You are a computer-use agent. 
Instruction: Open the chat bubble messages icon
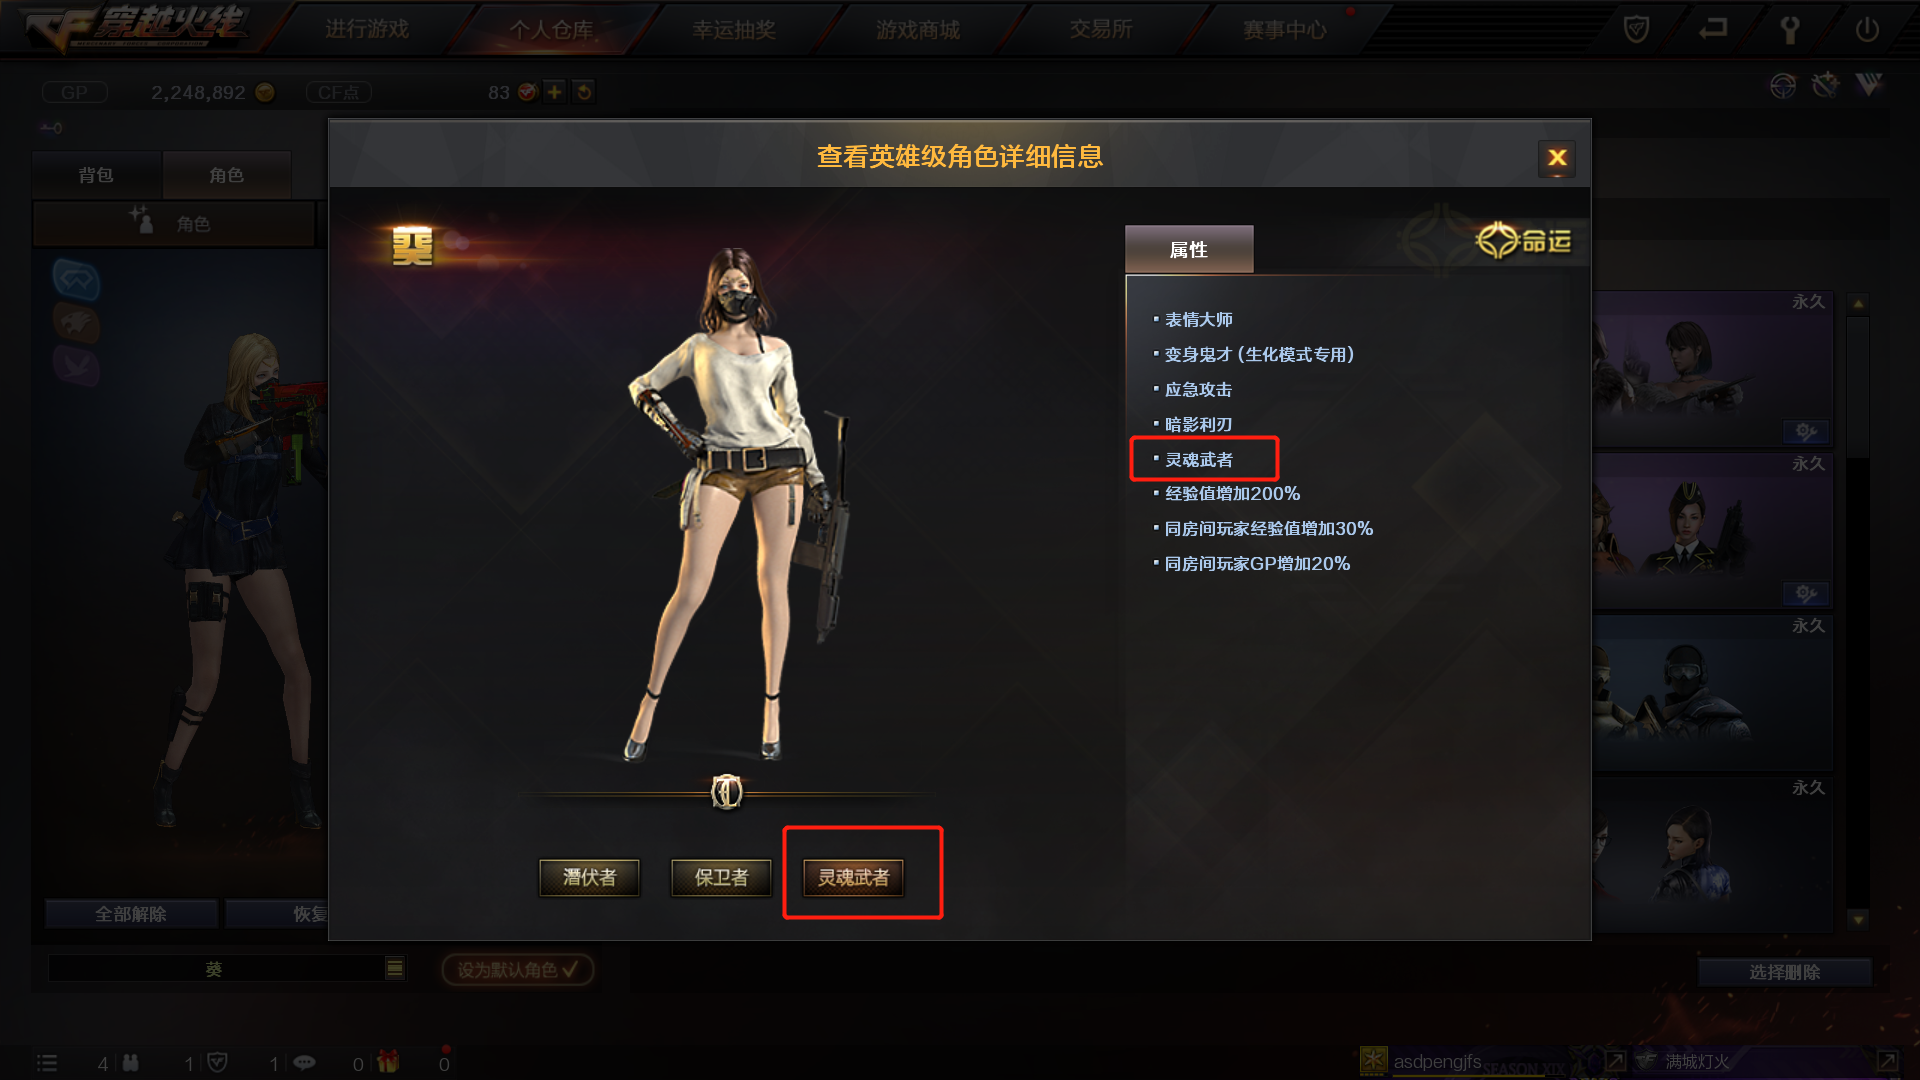(304, 1062)
